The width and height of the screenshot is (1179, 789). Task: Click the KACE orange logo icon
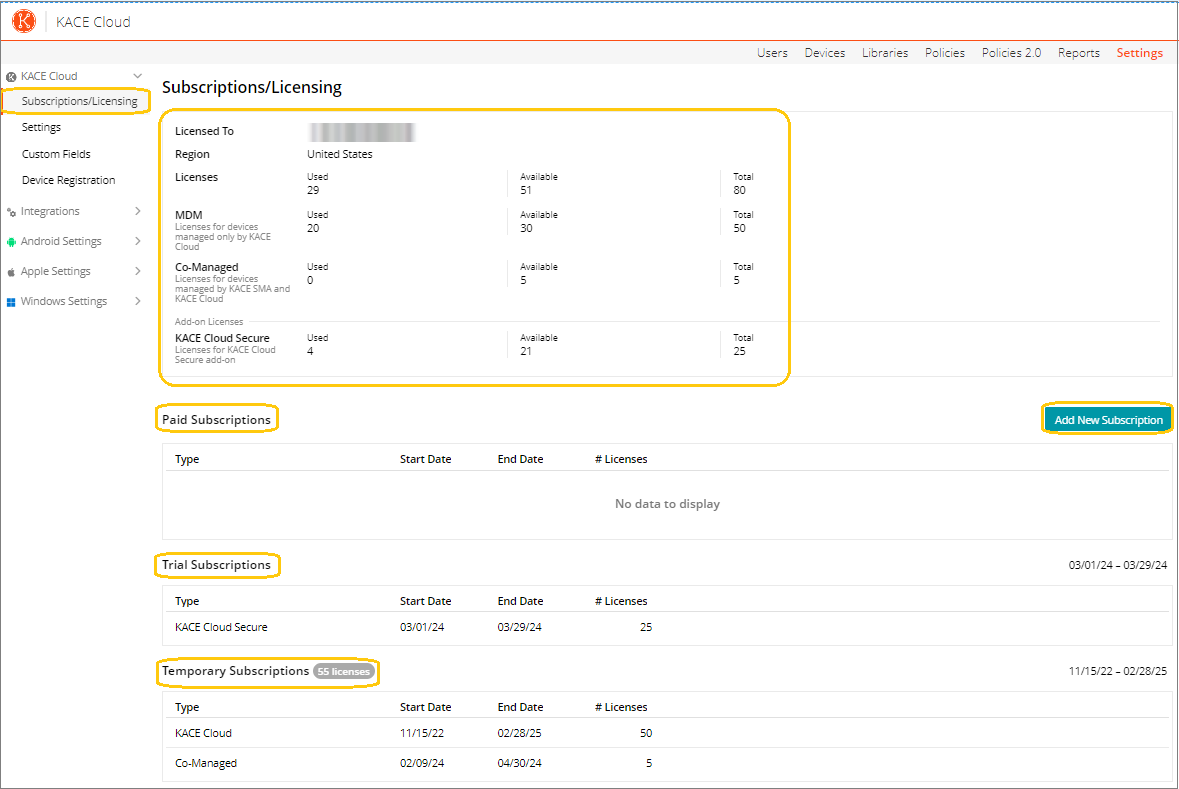[x=24, y=21]
